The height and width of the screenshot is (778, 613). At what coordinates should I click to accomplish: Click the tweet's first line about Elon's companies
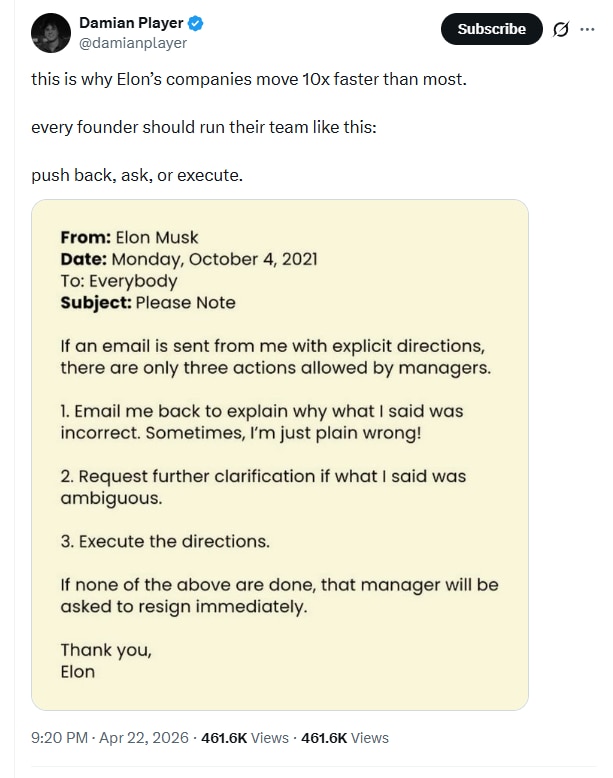249,79
